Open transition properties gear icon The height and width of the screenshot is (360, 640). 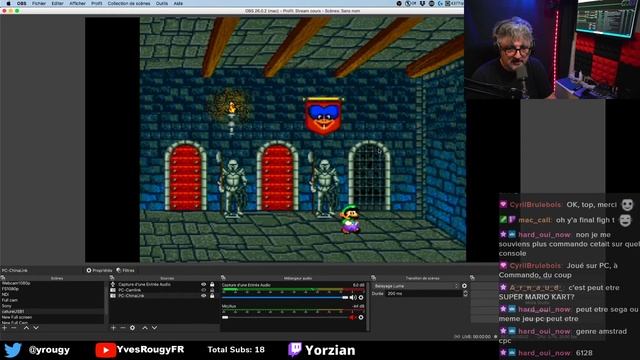pos(464,286)
